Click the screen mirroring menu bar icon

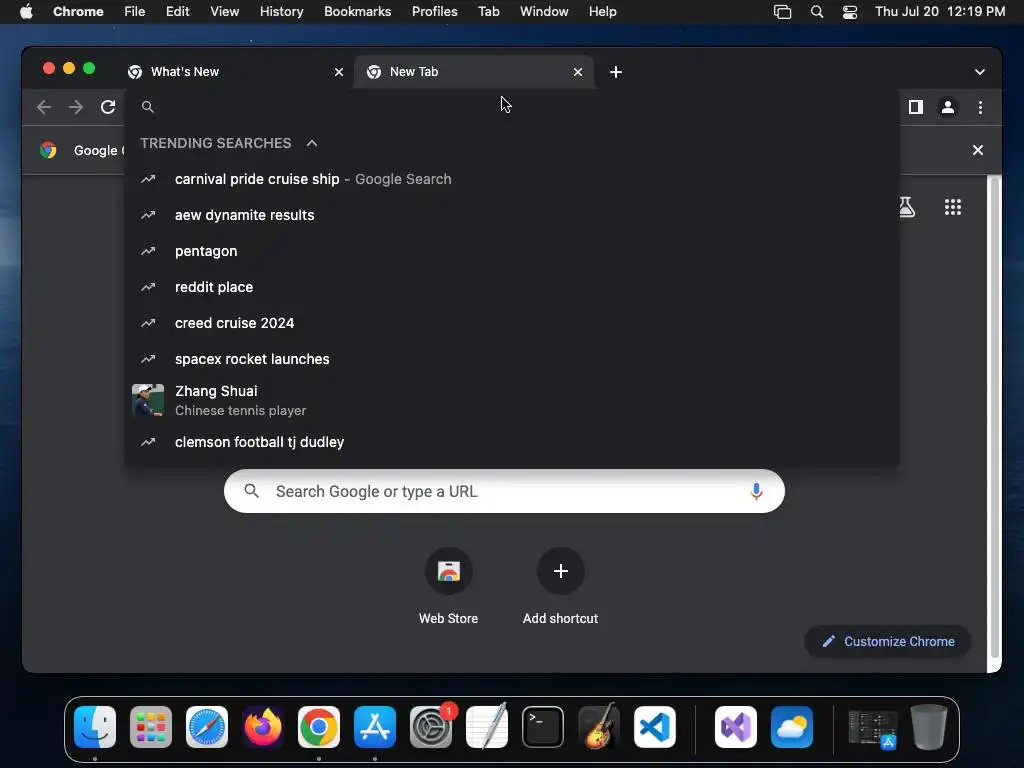782,12
